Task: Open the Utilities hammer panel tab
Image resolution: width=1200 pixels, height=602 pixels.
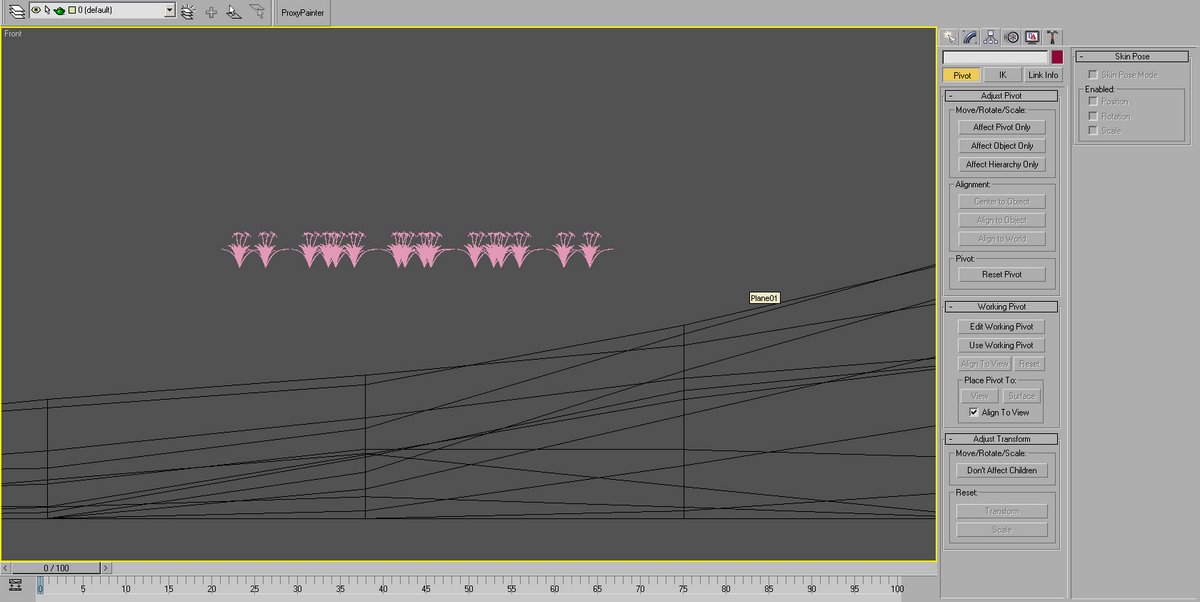Action: 1052,37
